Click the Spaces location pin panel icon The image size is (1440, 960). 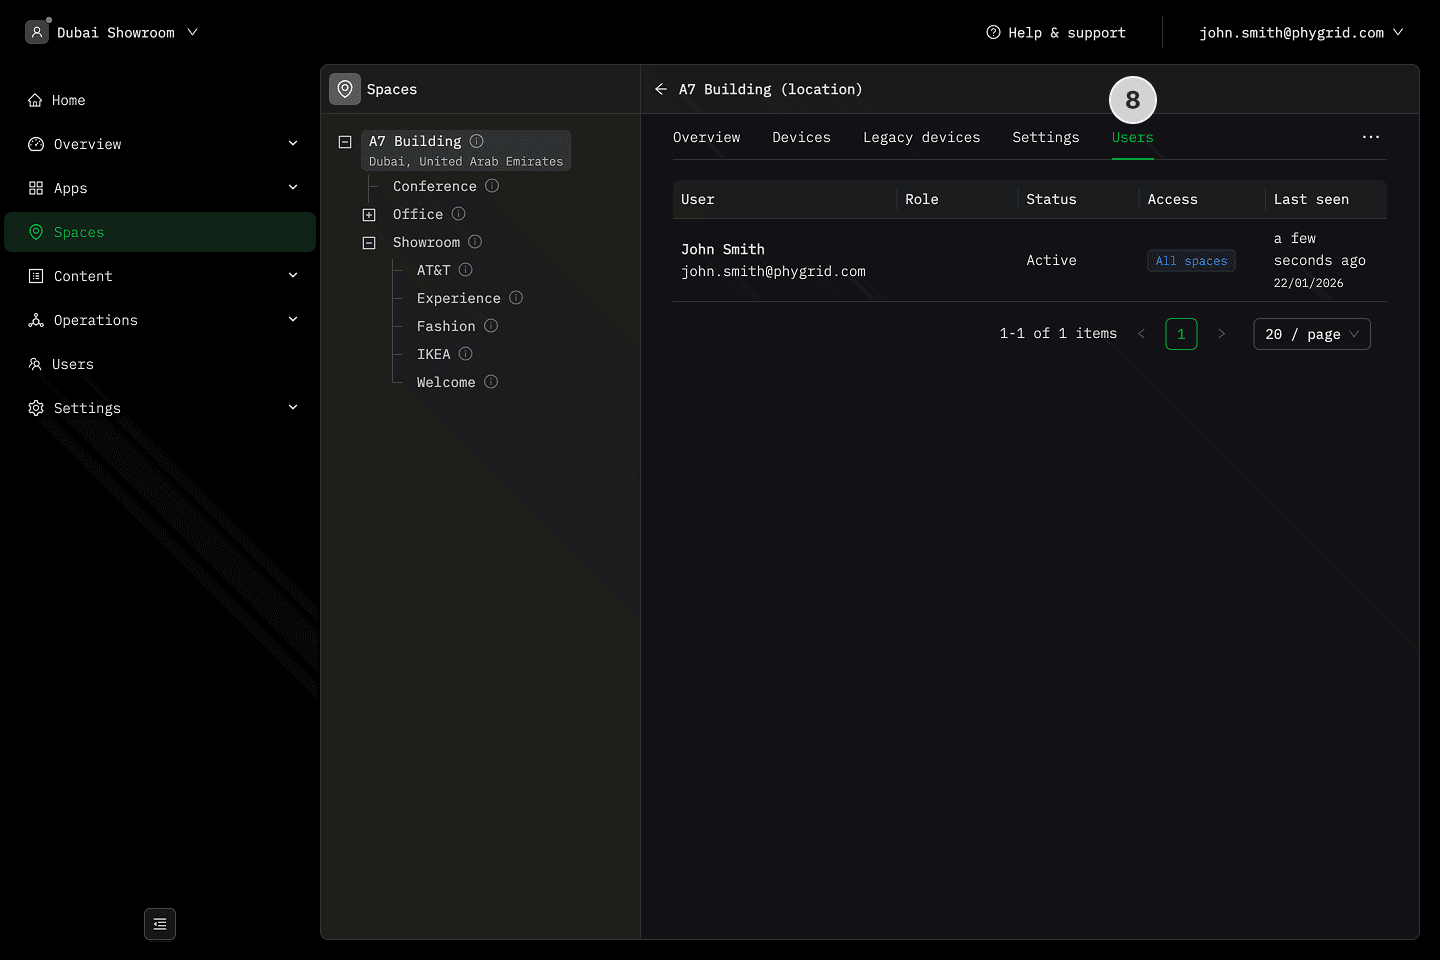pos(345,89)
